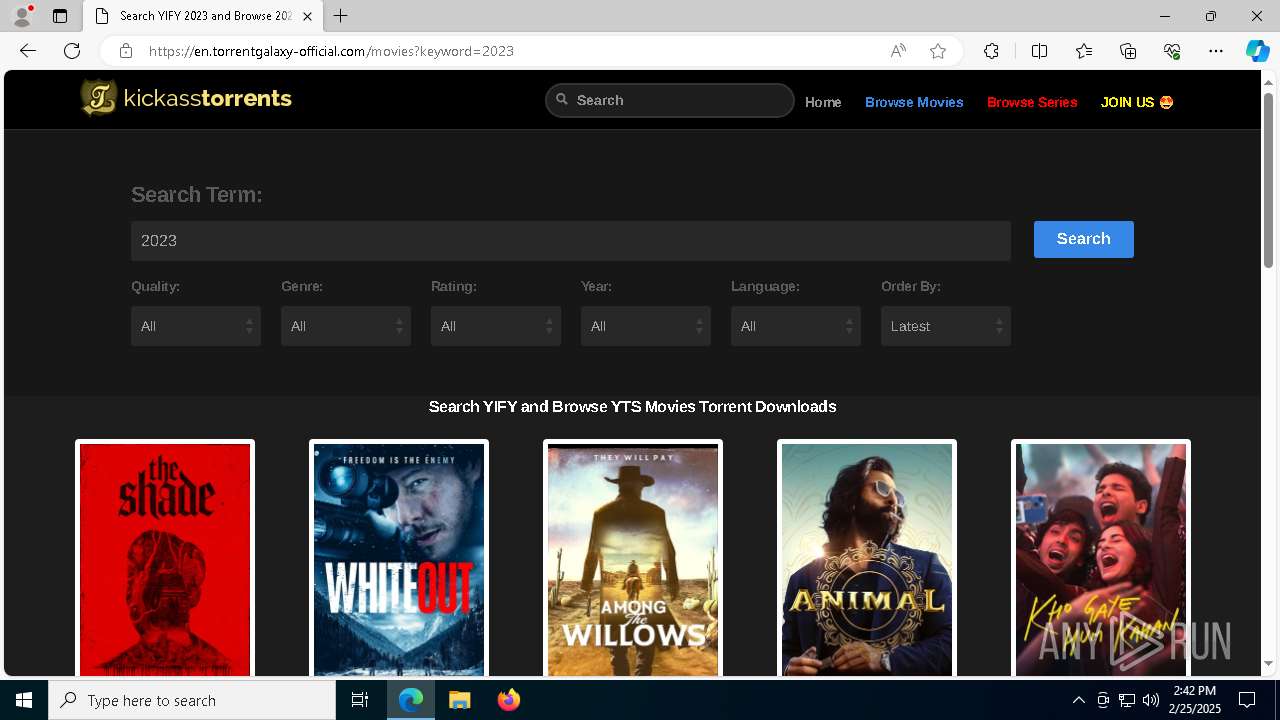Add this page to favorites with the star icon
Screen dimensions: 1280x720
pyautogui.click(x=938, y=51)
